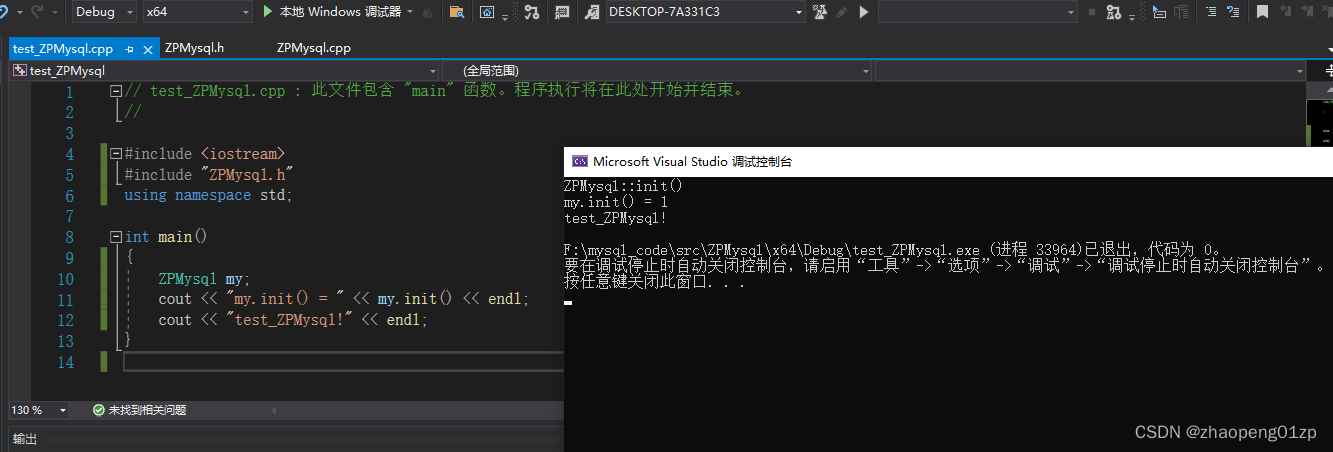The height and width of the screenshot is (452, 1333).
Task: Click the green check status icon
Action: (x=98, y=410)
